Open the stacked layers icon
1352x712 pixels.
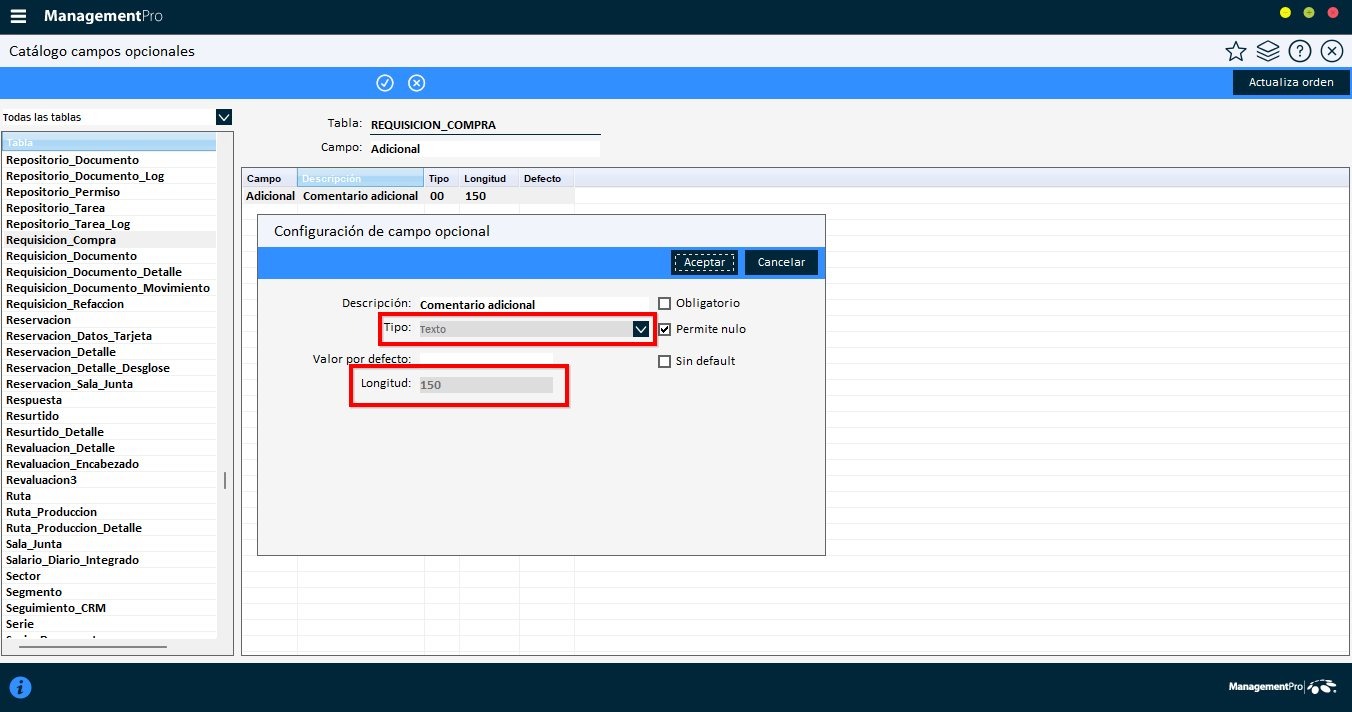(x=1268, y=52)
